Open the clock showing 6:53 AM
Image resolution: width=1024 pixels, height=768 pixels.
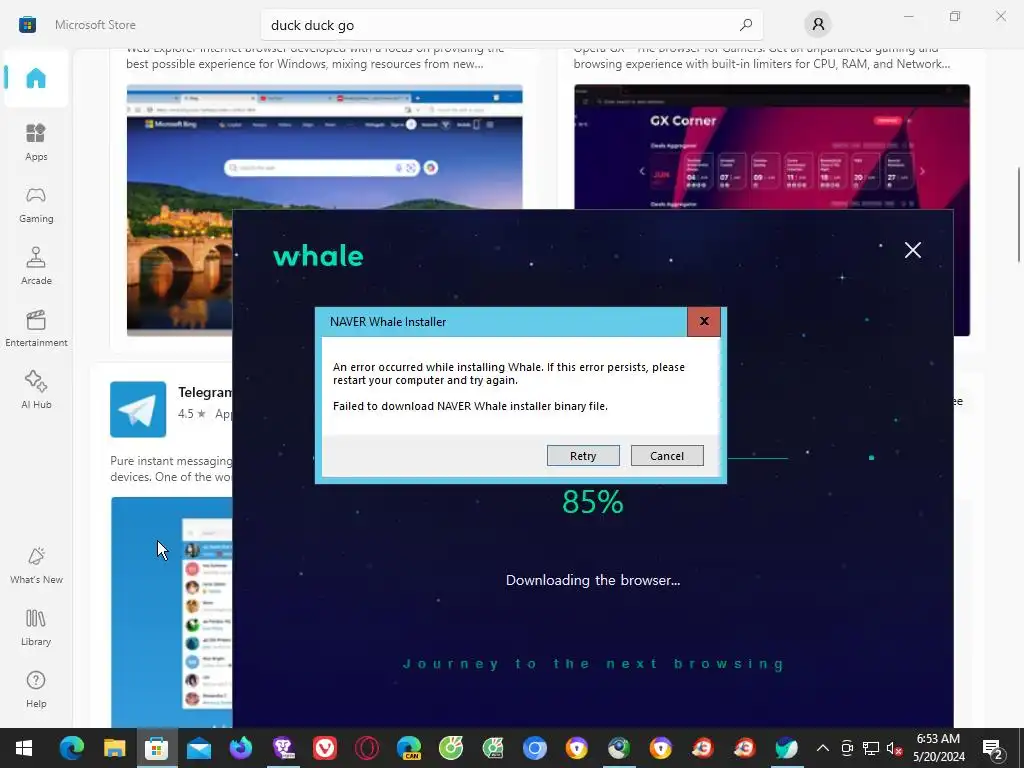tap(938, 748)
